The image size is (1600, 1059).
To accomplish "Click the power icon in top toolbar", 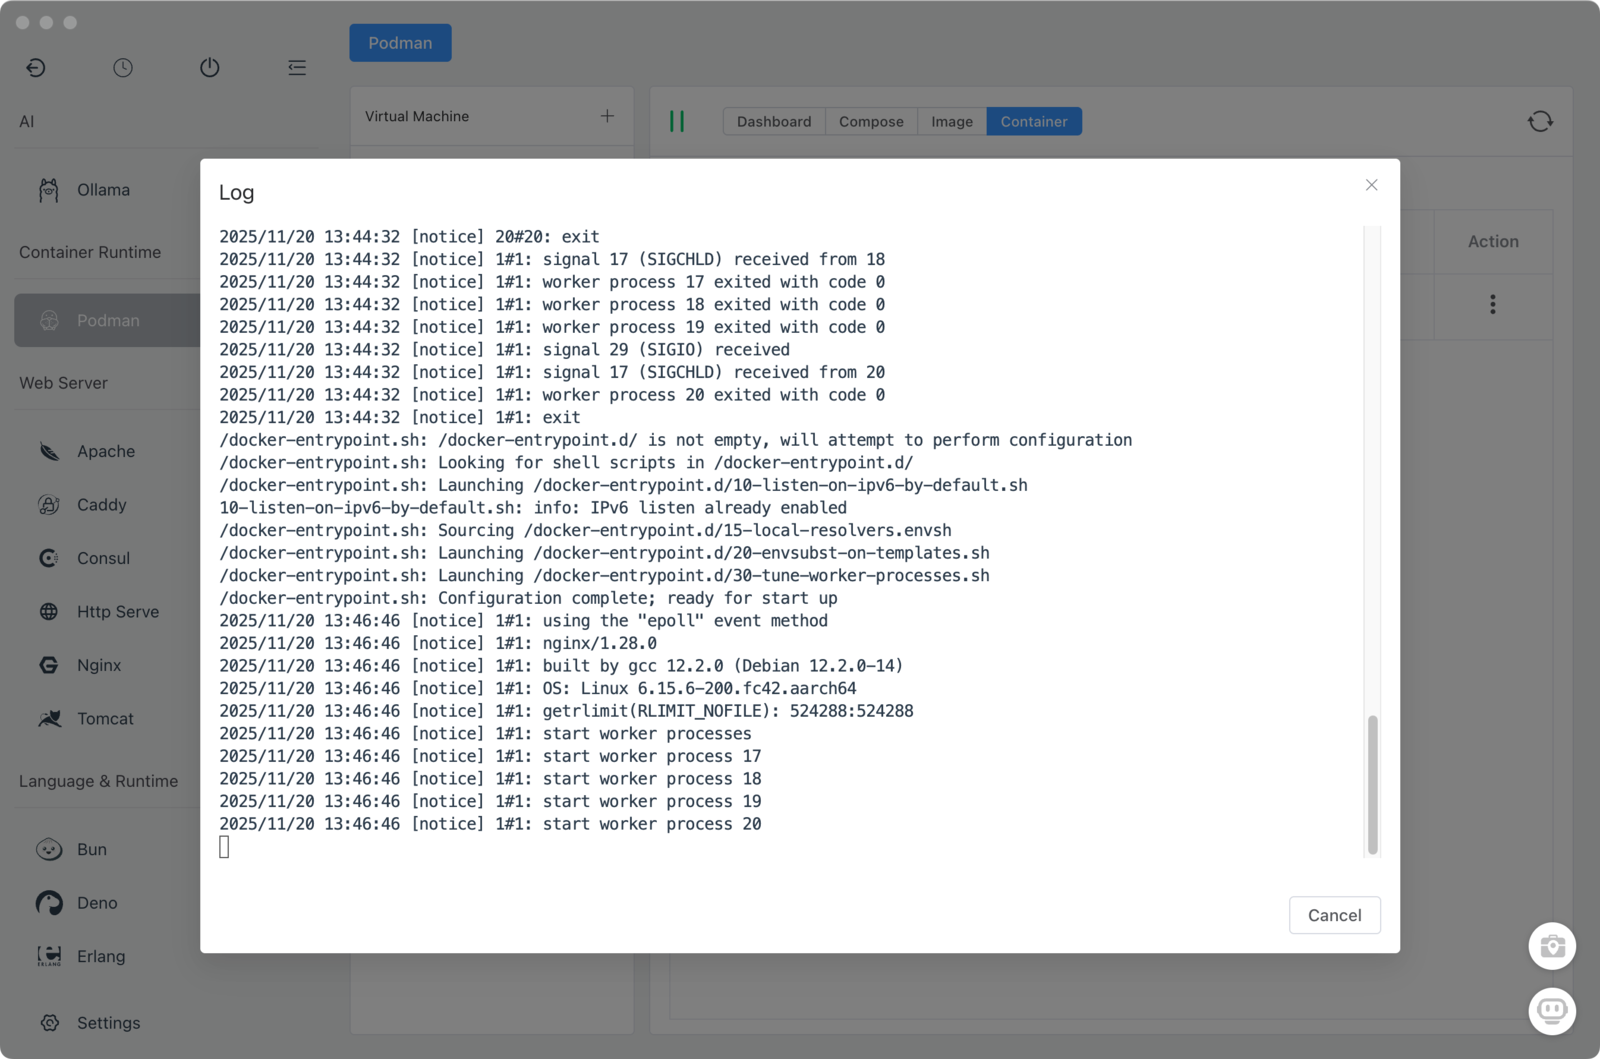I will coord(209,67).
